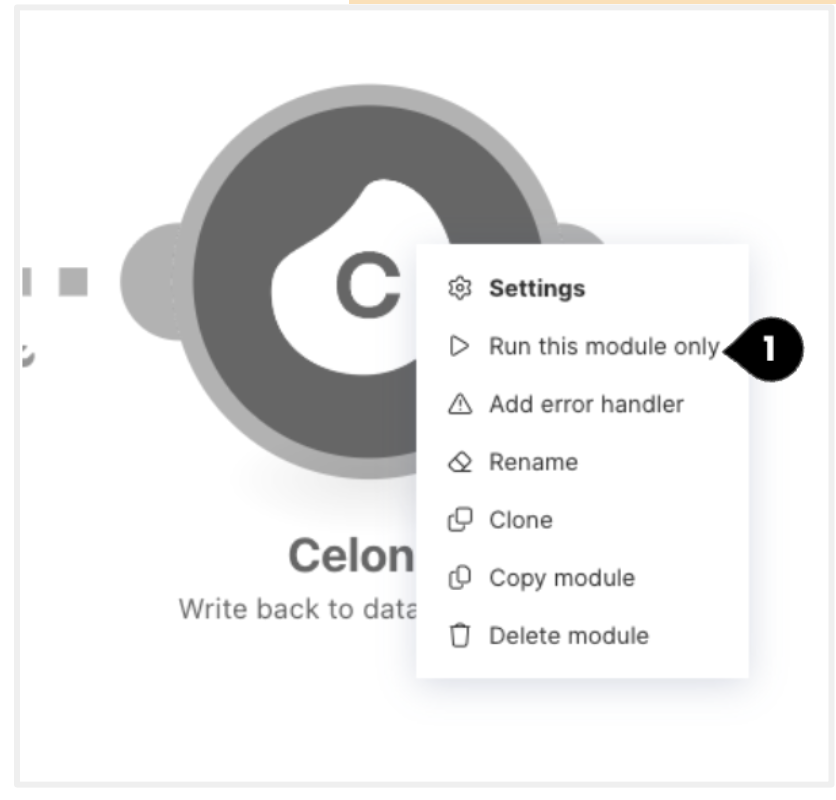Click the play triangle icon
This screenshot has width=836, height=800.
459,347
